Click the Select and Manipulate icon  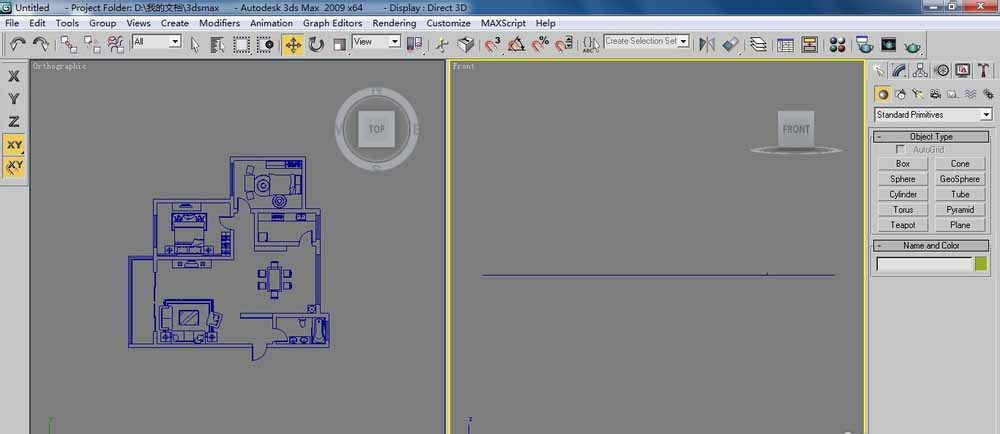(x=442, y=44)
